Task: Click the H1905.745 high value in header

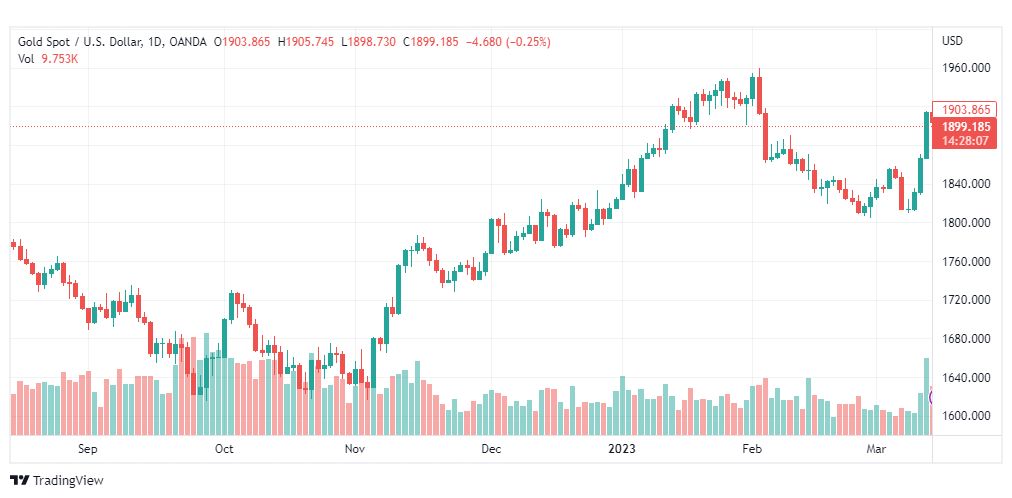Action: point(306,42)
